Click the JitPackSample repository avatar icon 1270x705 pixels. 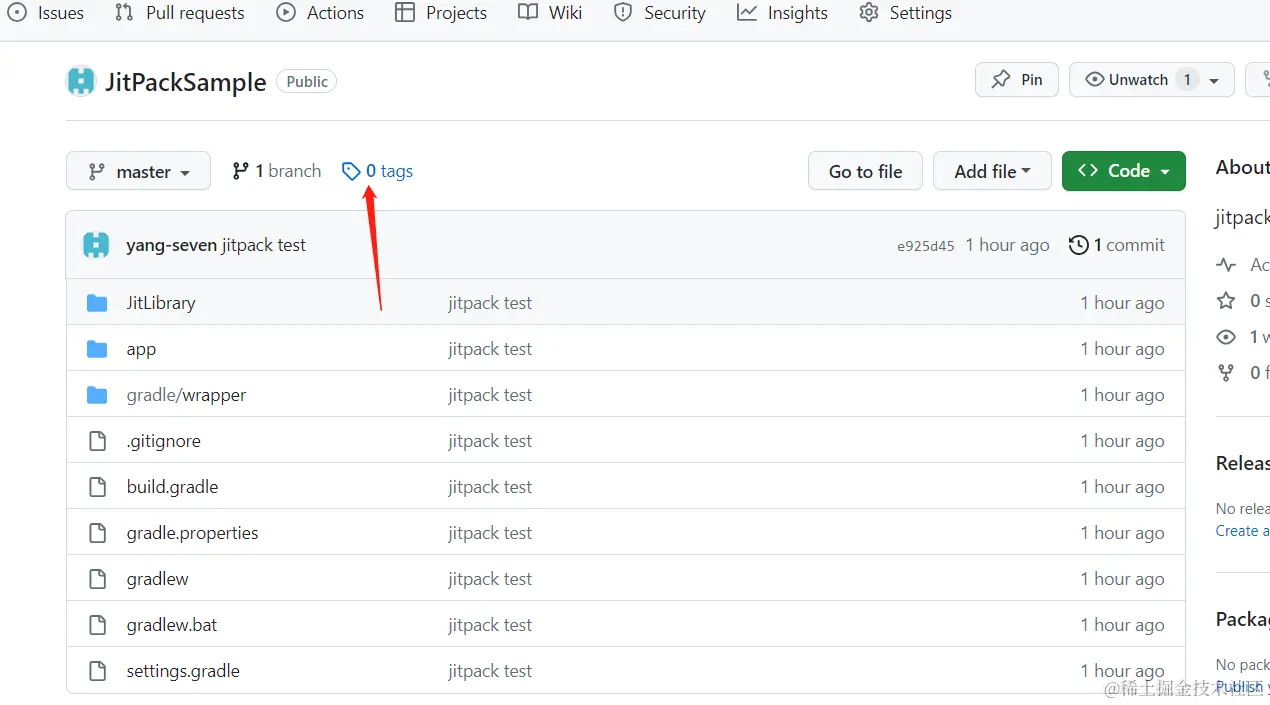pos(81,81)
